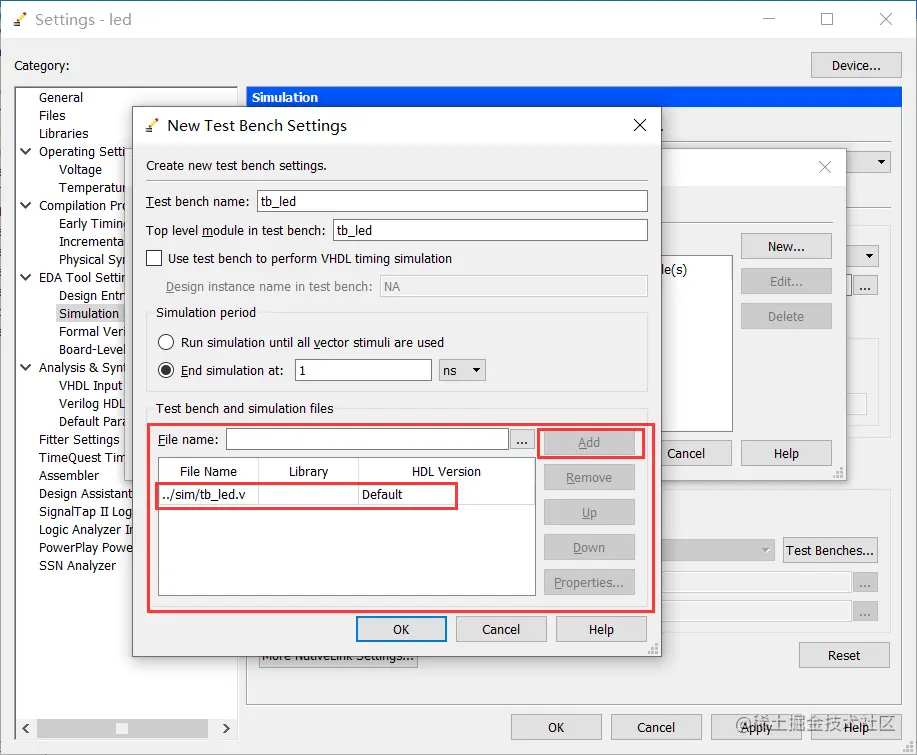Image resolution: width=917 pixels, height=755 pixels.
Task: Click the File name input field
Action: (367, 439)
